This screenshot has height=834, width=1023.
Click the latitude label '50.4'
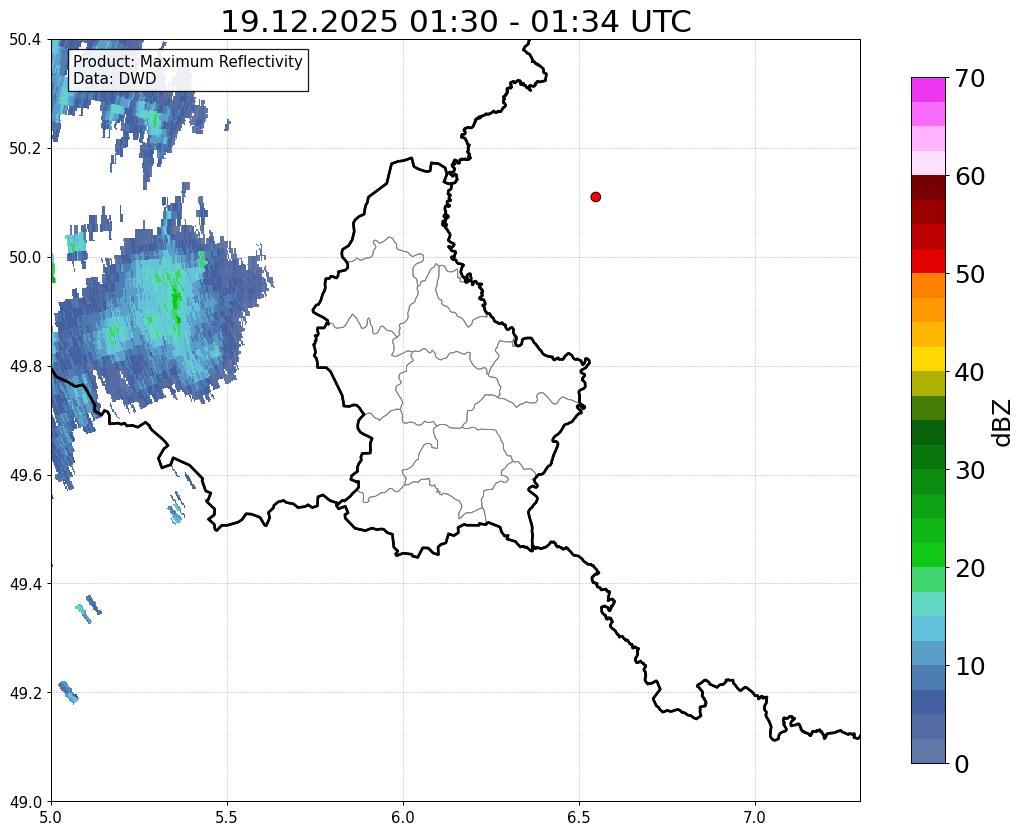[x=25, y=40]
